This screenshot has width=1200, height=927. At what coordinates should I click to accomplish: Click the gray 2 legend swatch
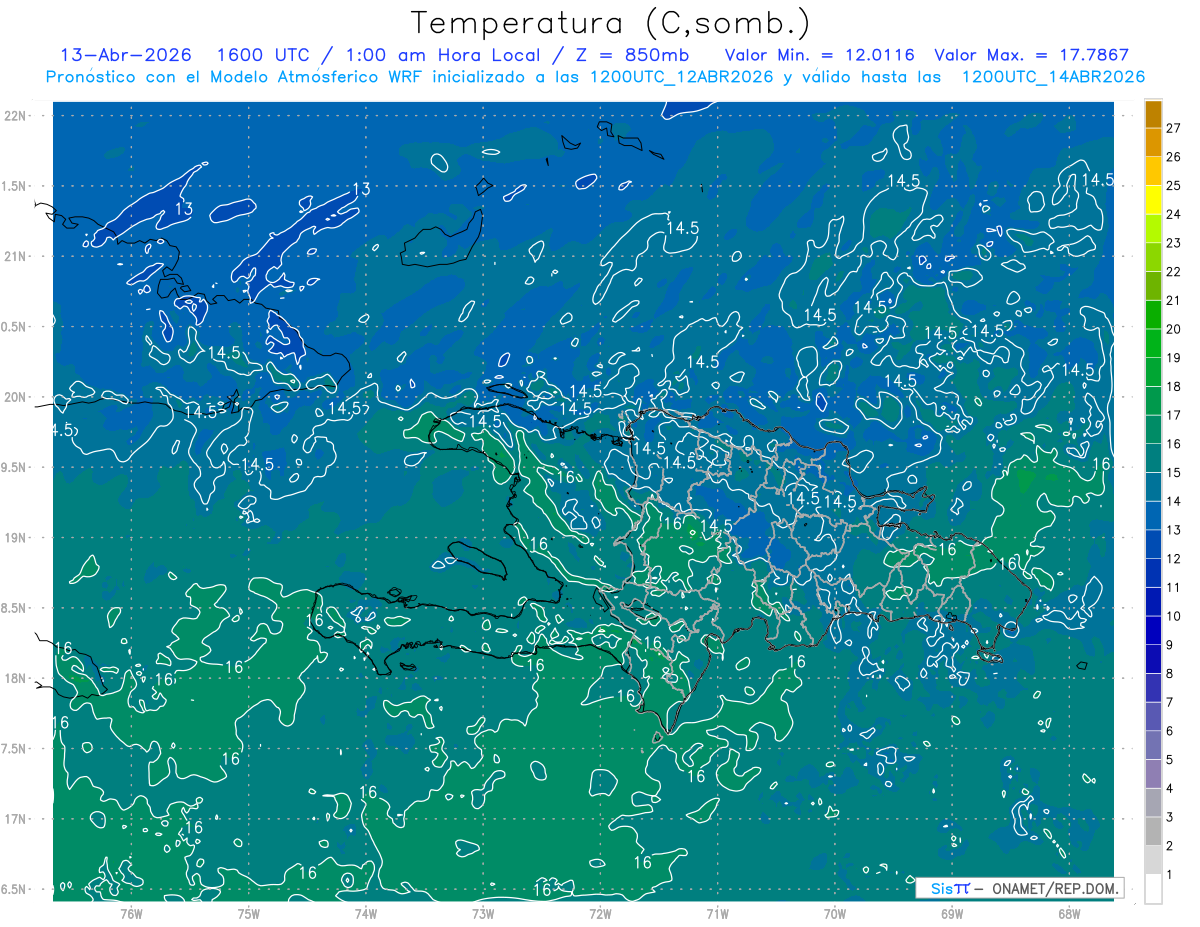1153,832
